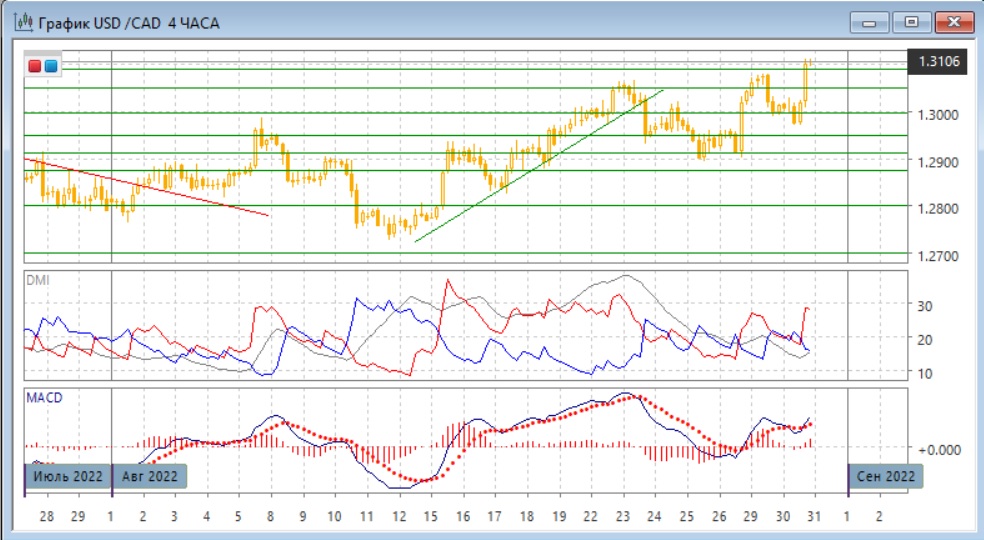This screenshot has height=540, width=984.
Task: Click the DMI indicator label
Action: pos(37,279)
